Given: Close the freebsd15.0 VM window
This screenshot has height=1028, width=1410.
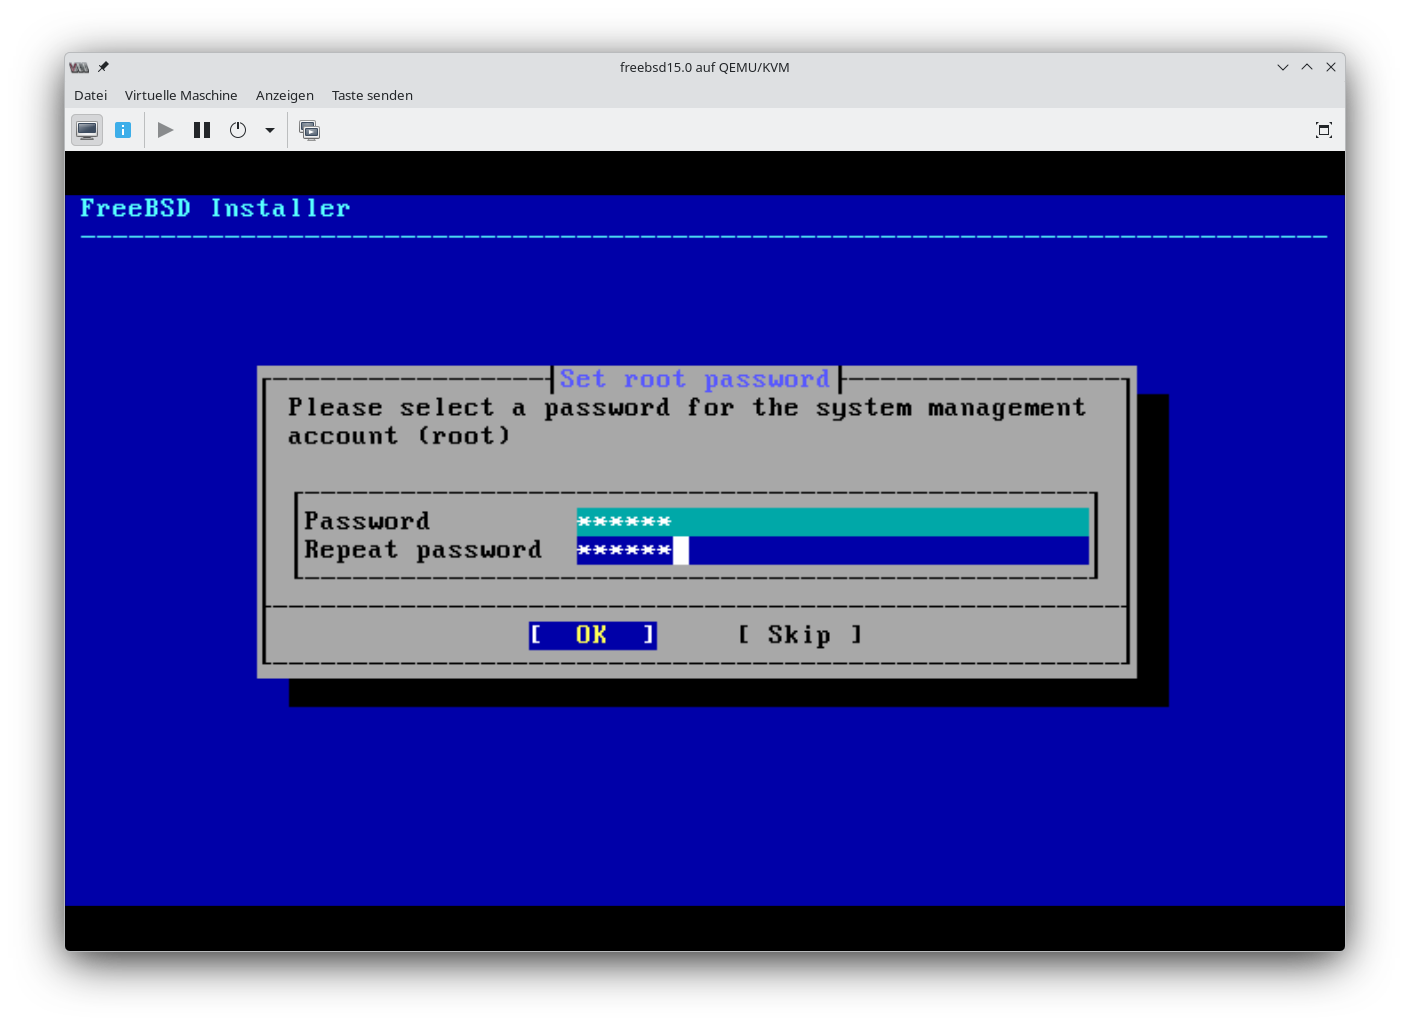Looking at the screenshot, I should pos(1331,67).
